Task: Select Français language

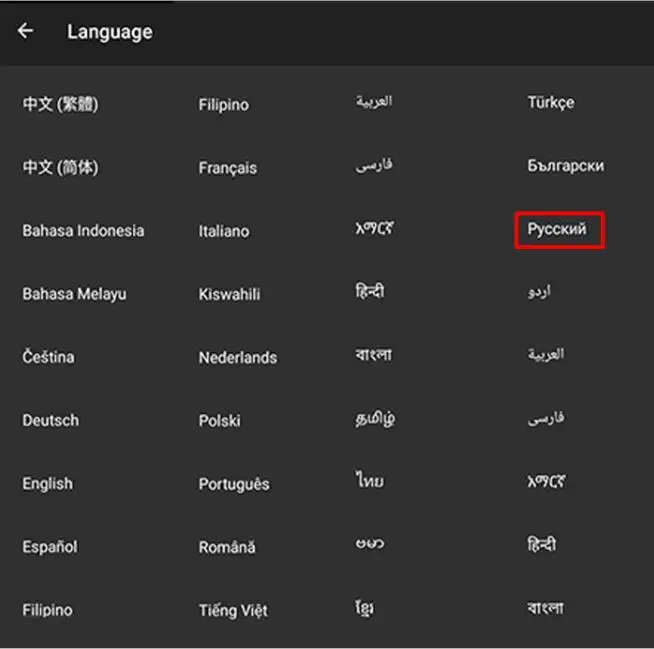Action: (228, 168)
